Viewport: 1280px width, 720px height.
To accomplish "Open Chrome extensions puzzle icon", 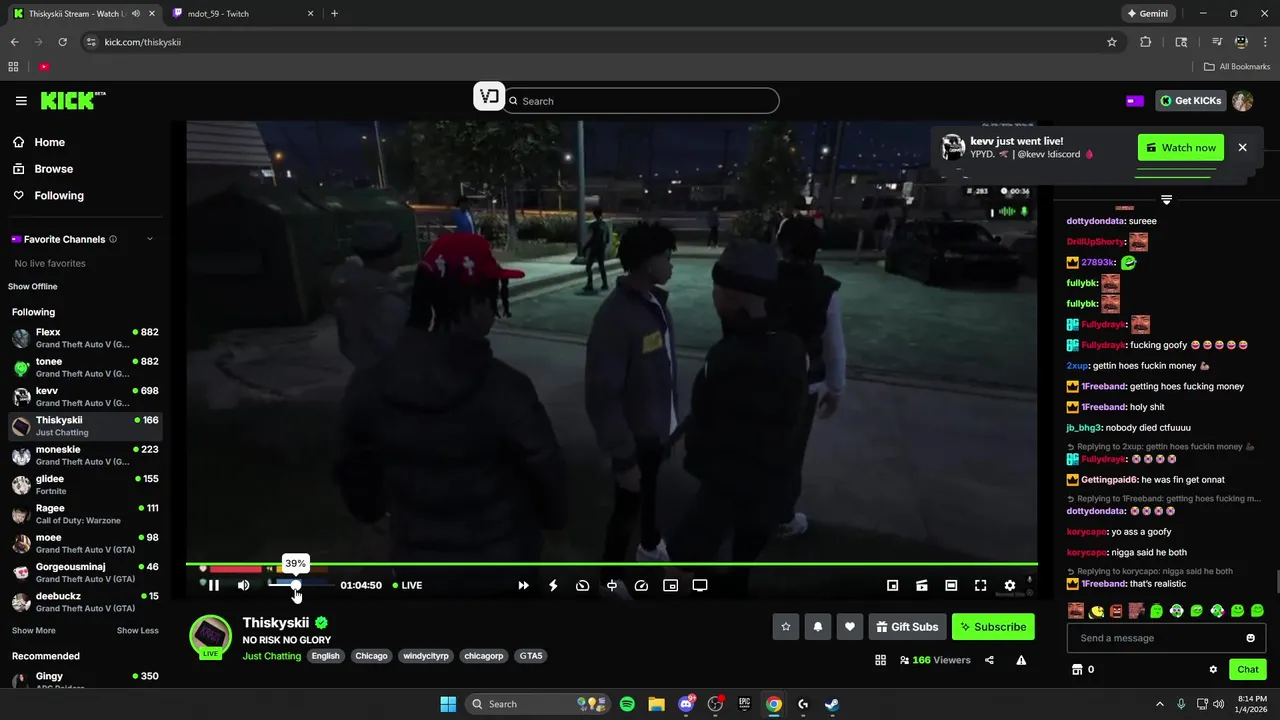I will pos(1146,42).
